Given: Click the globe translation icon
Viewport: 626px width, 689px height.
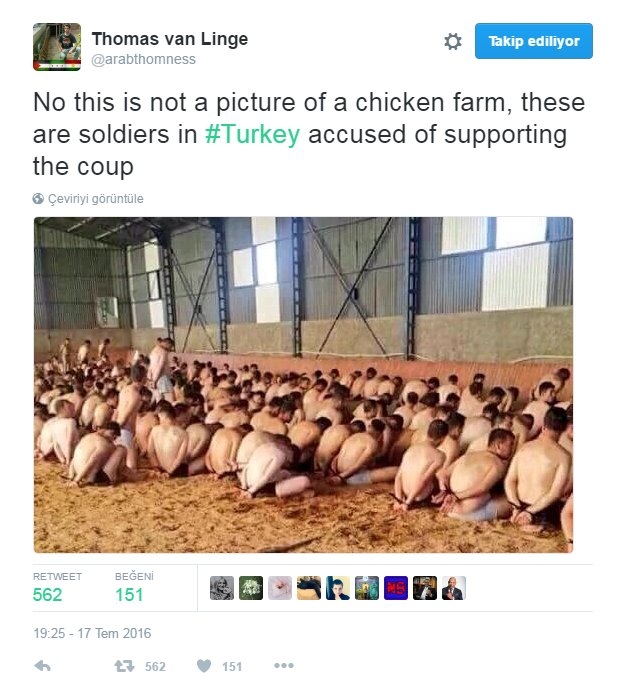Looking at the screenshot, I should tap(38, 199).
